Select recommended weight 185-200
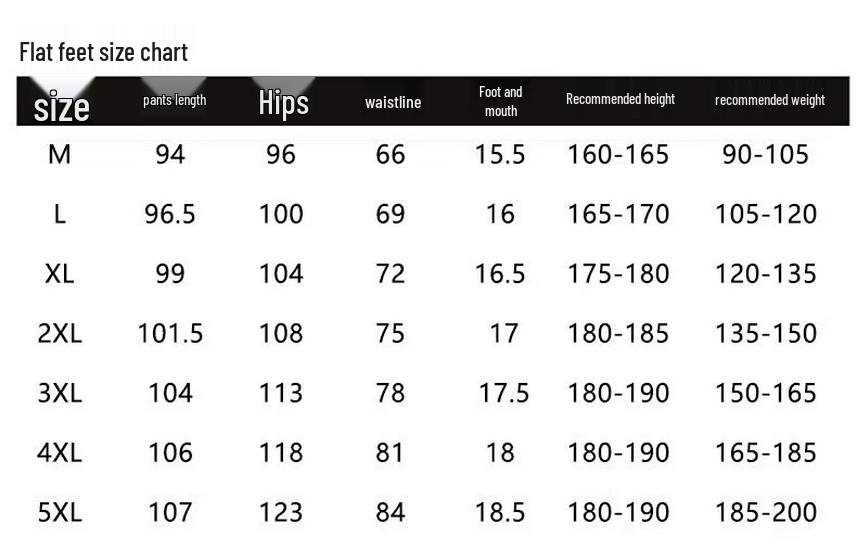The height and width of the screenshot is (550, 857). click(766, 512)
